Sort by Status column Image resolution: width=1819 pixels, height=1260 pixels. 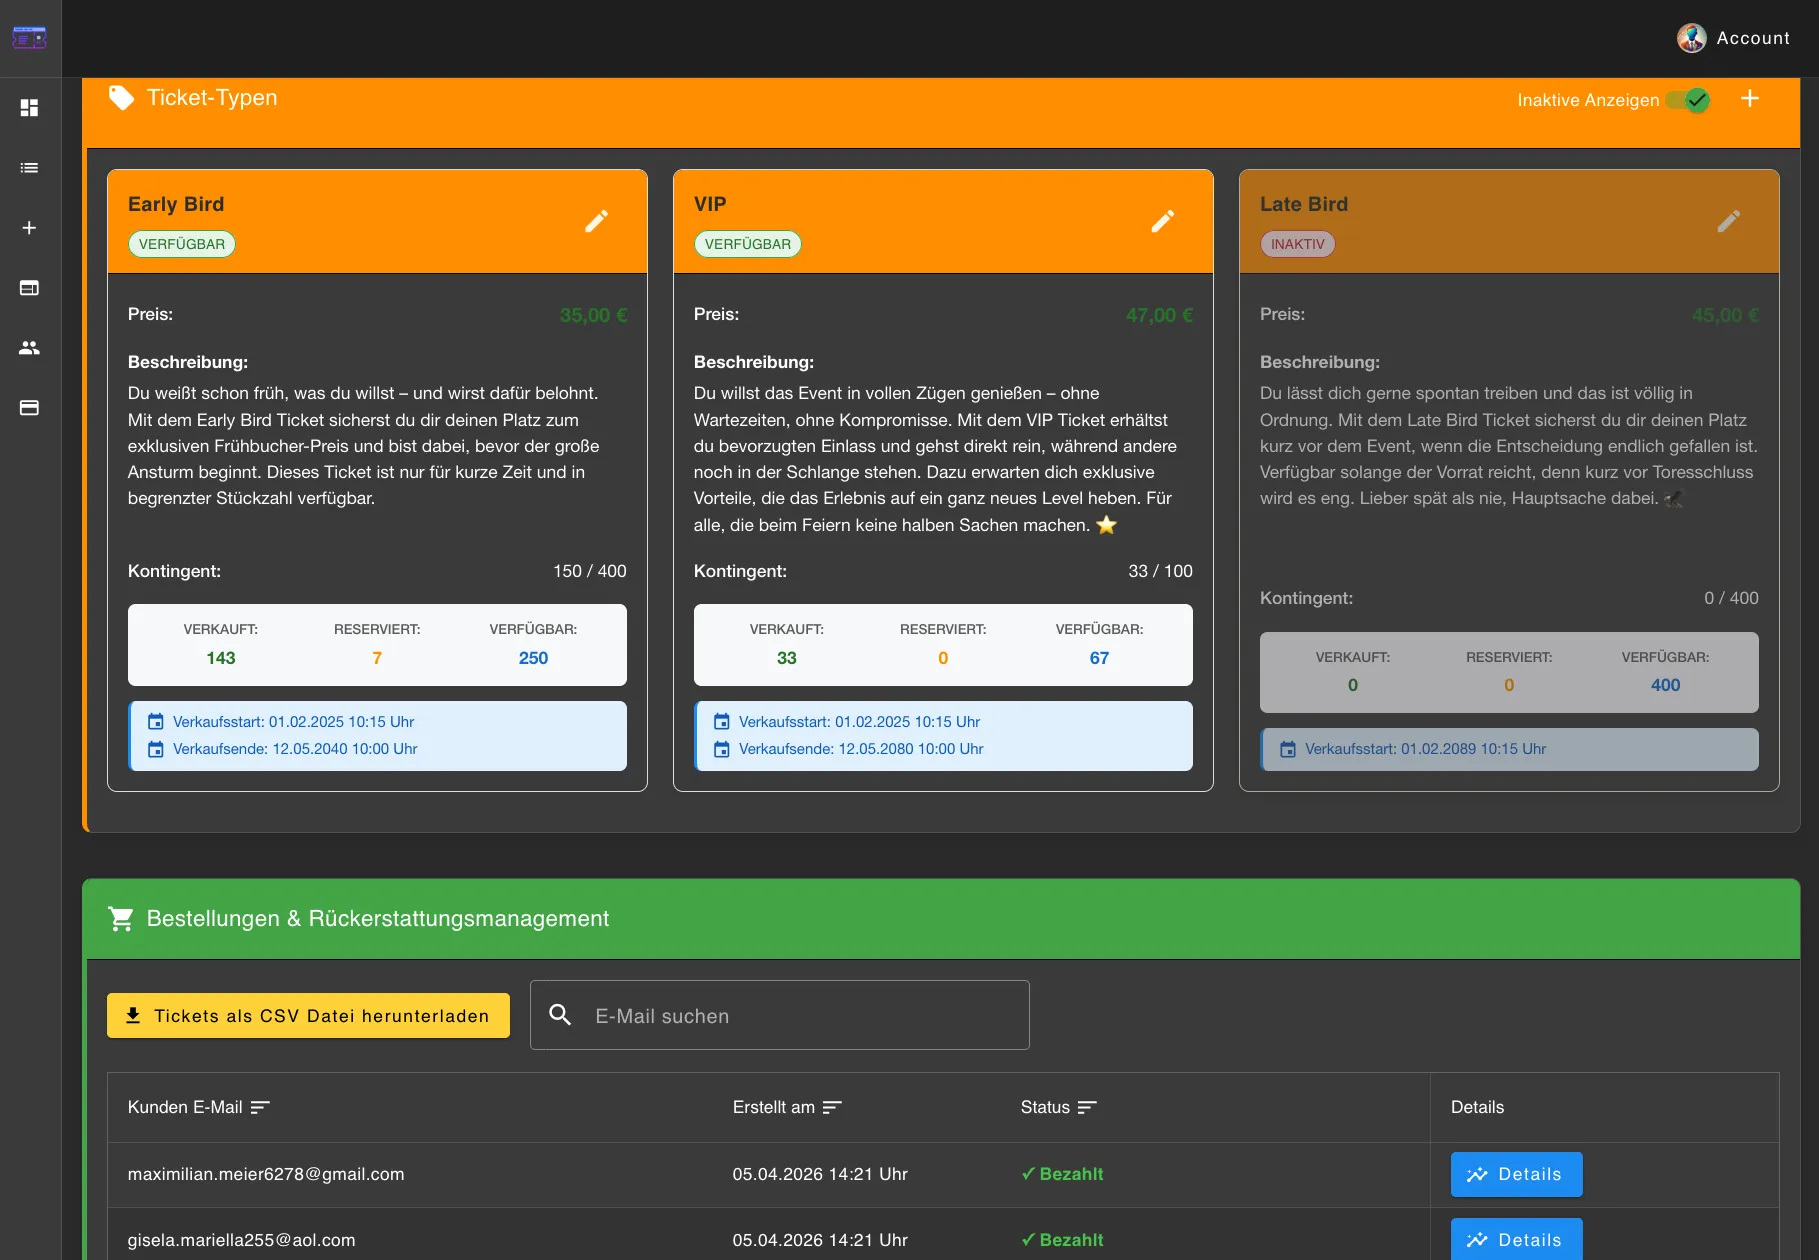[1087, 1107]
